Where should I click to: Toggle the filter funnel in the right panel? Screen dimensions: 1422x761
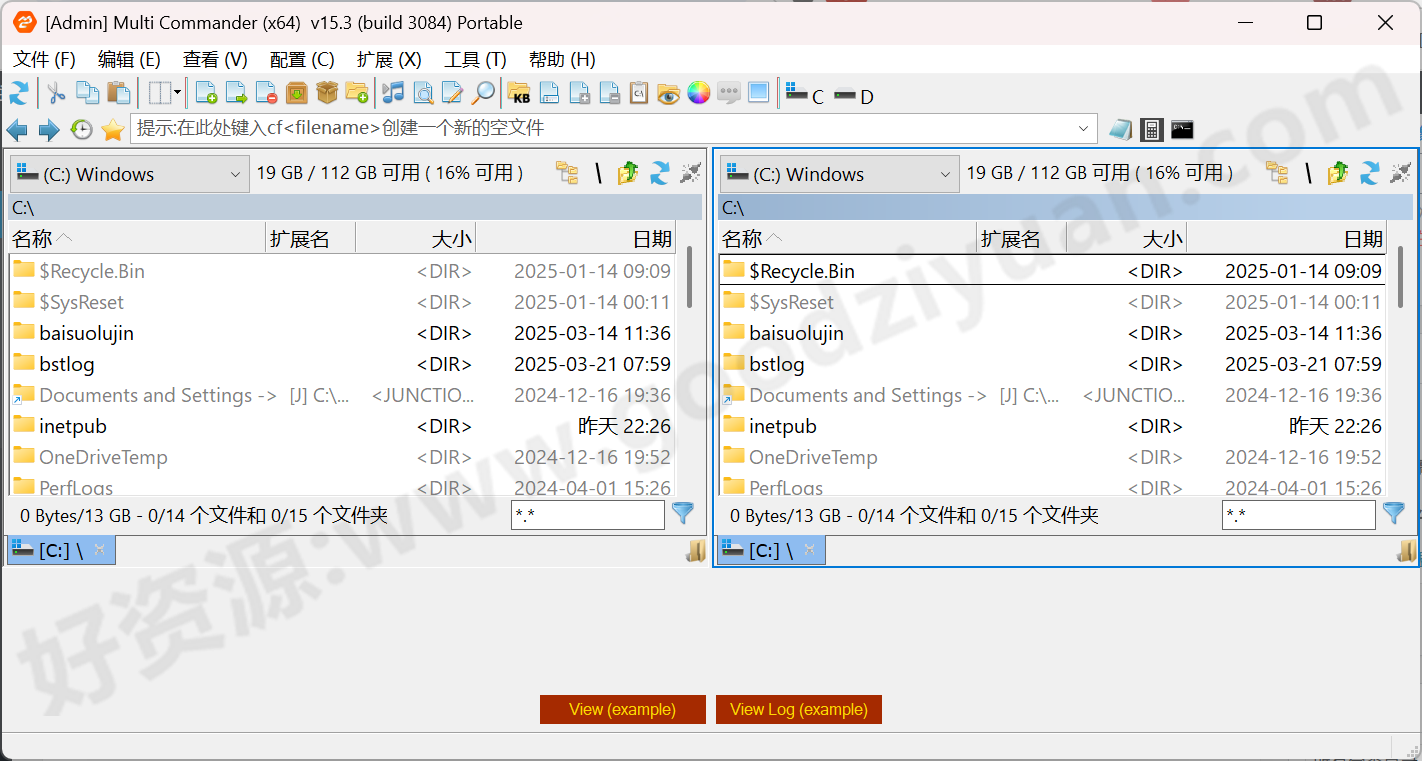[x=1393, y=513]
